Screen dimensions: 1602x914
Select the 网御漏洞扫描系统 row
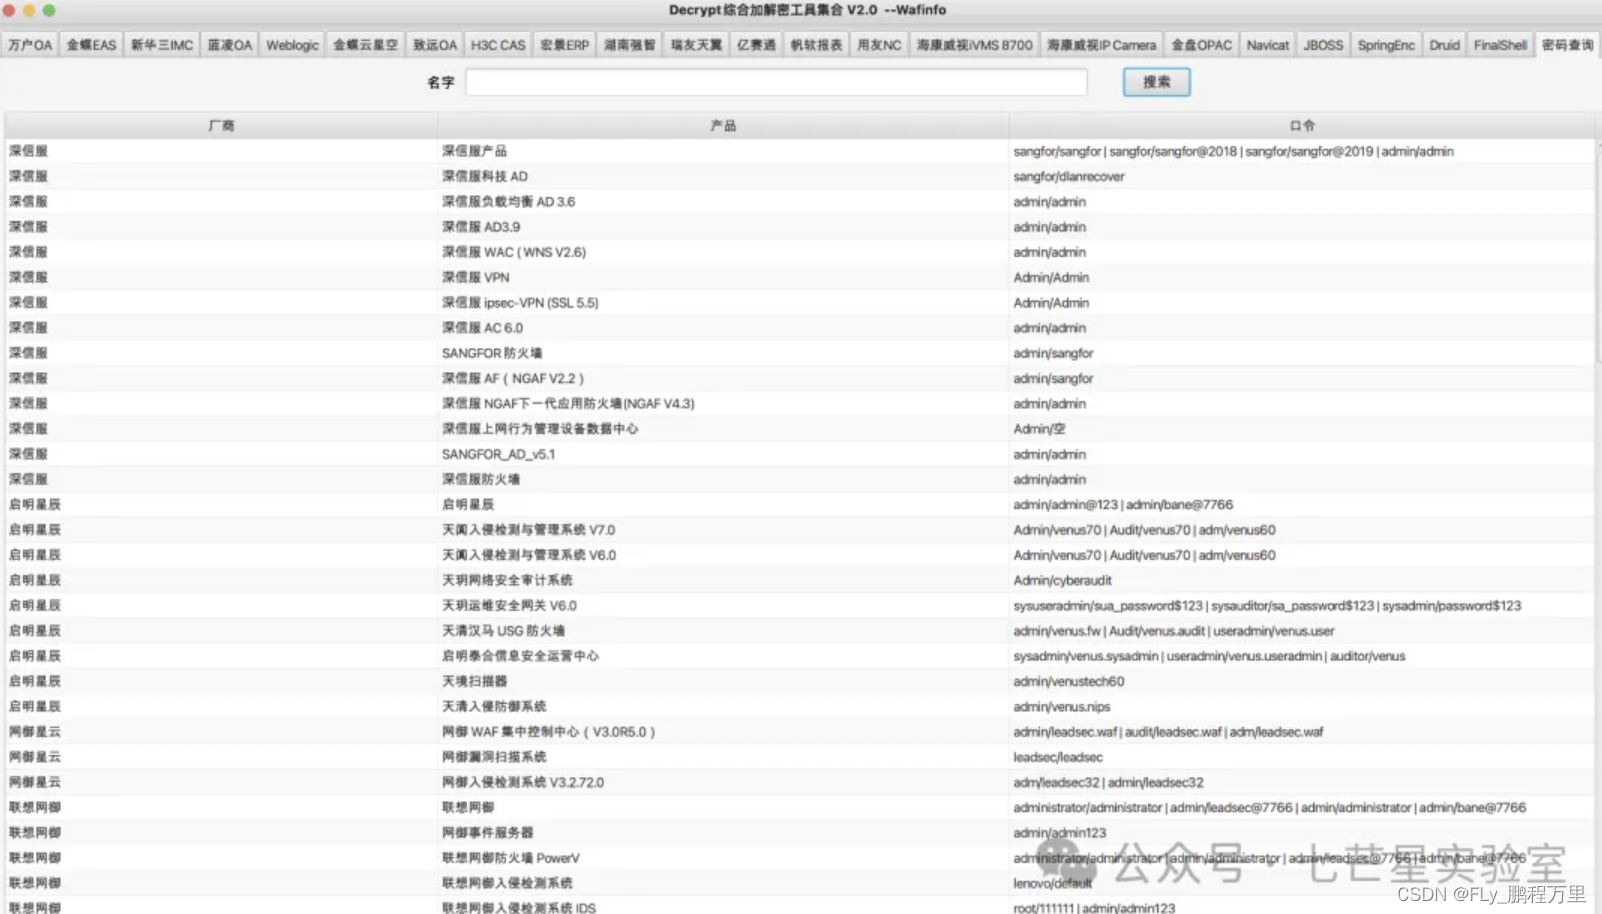pyautogui.click(x=800, y=757)
